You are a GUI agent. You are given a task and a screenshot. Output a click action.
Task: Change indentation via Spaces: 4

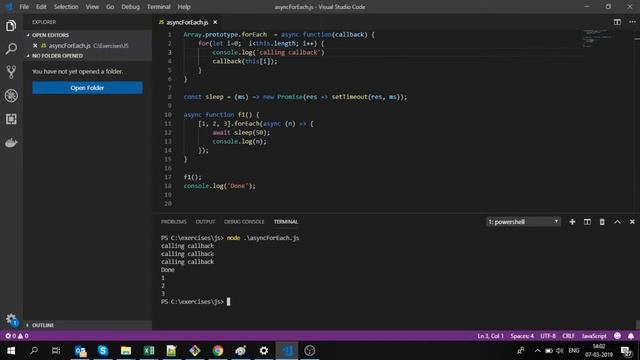pos(522,336)
